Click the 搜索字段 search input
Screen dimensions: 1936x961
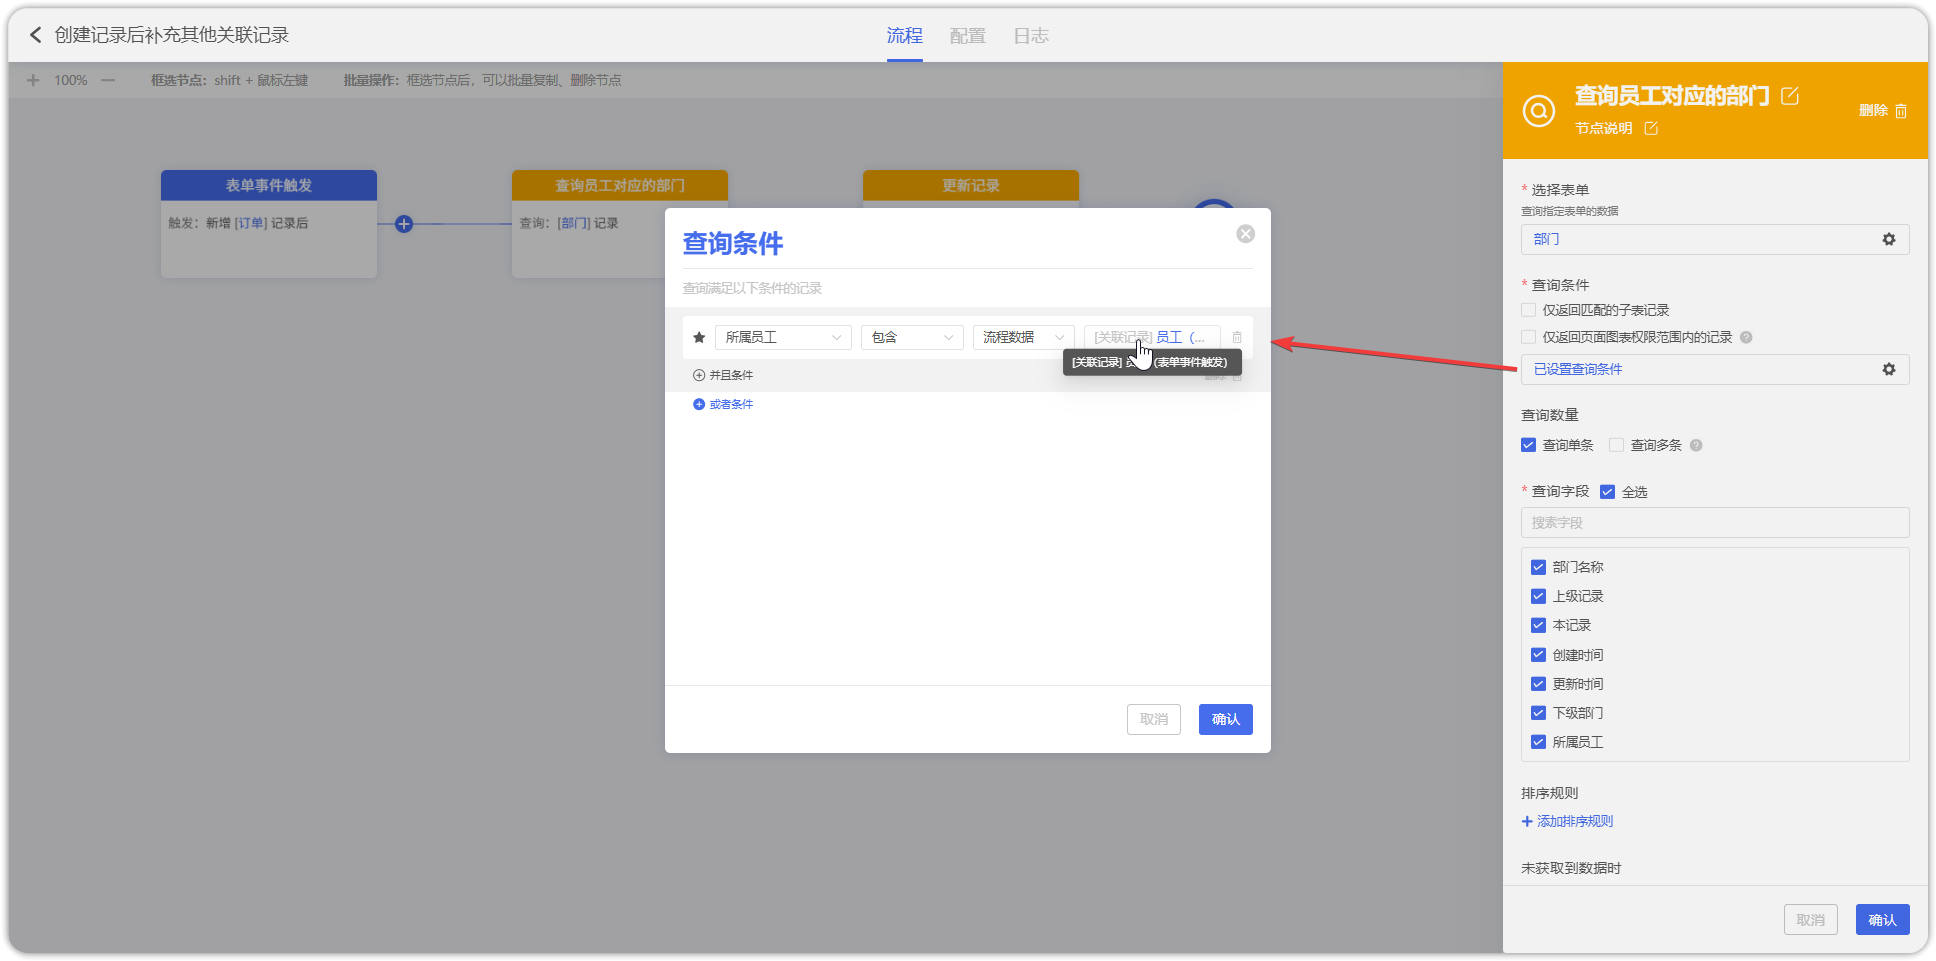pos(1714,523)
